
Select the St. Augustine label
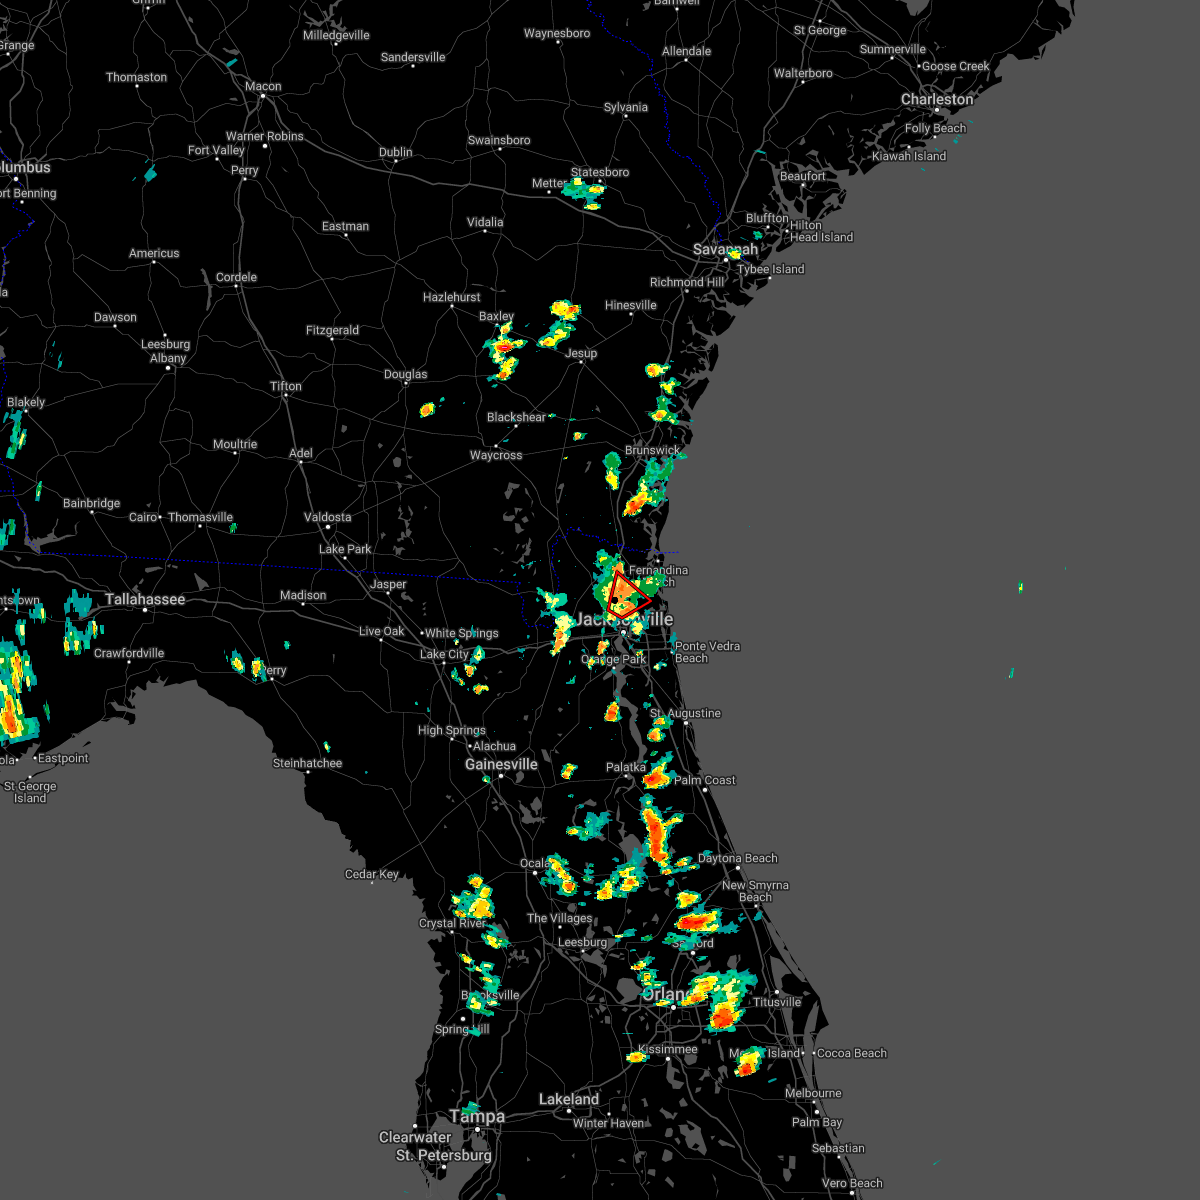click(687, 712)
